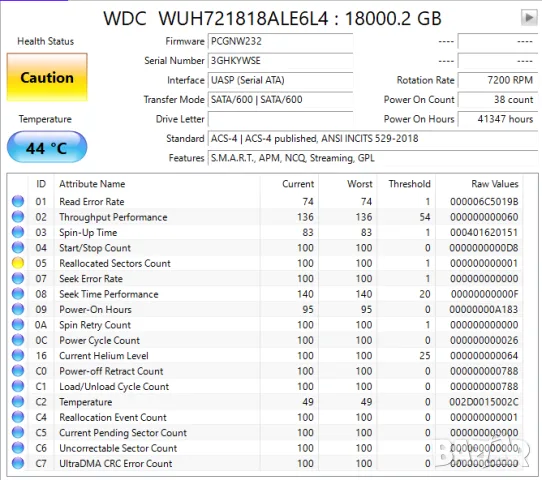Select the Current Helium Level name
This screenshot has height=480, width=542.
tap(104, 356)
